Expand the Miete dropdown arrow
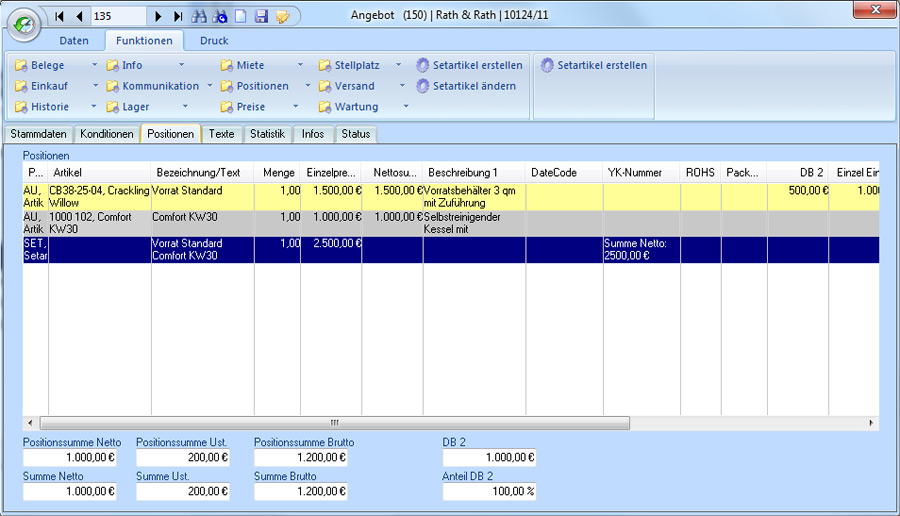 (300, 65)
